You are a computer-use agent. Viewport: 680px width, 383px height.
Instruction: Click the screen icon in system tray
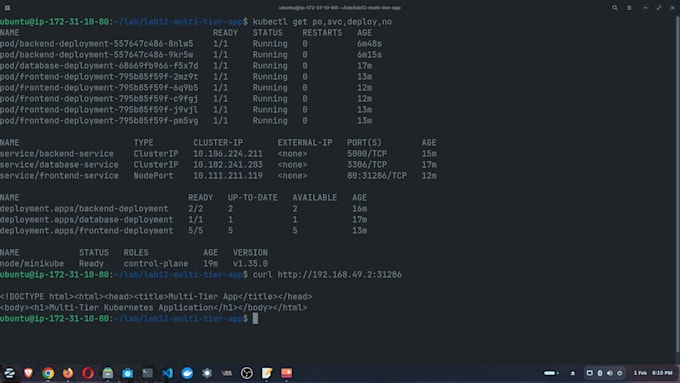point(589,373)
